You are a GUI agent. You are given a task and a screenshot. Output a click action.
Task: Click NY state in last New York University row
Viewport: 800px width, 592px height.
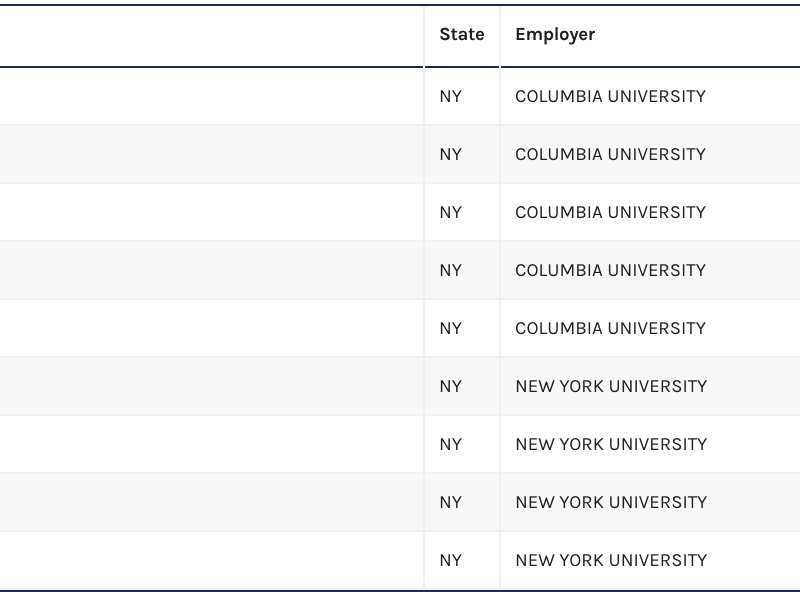(451, 560)
